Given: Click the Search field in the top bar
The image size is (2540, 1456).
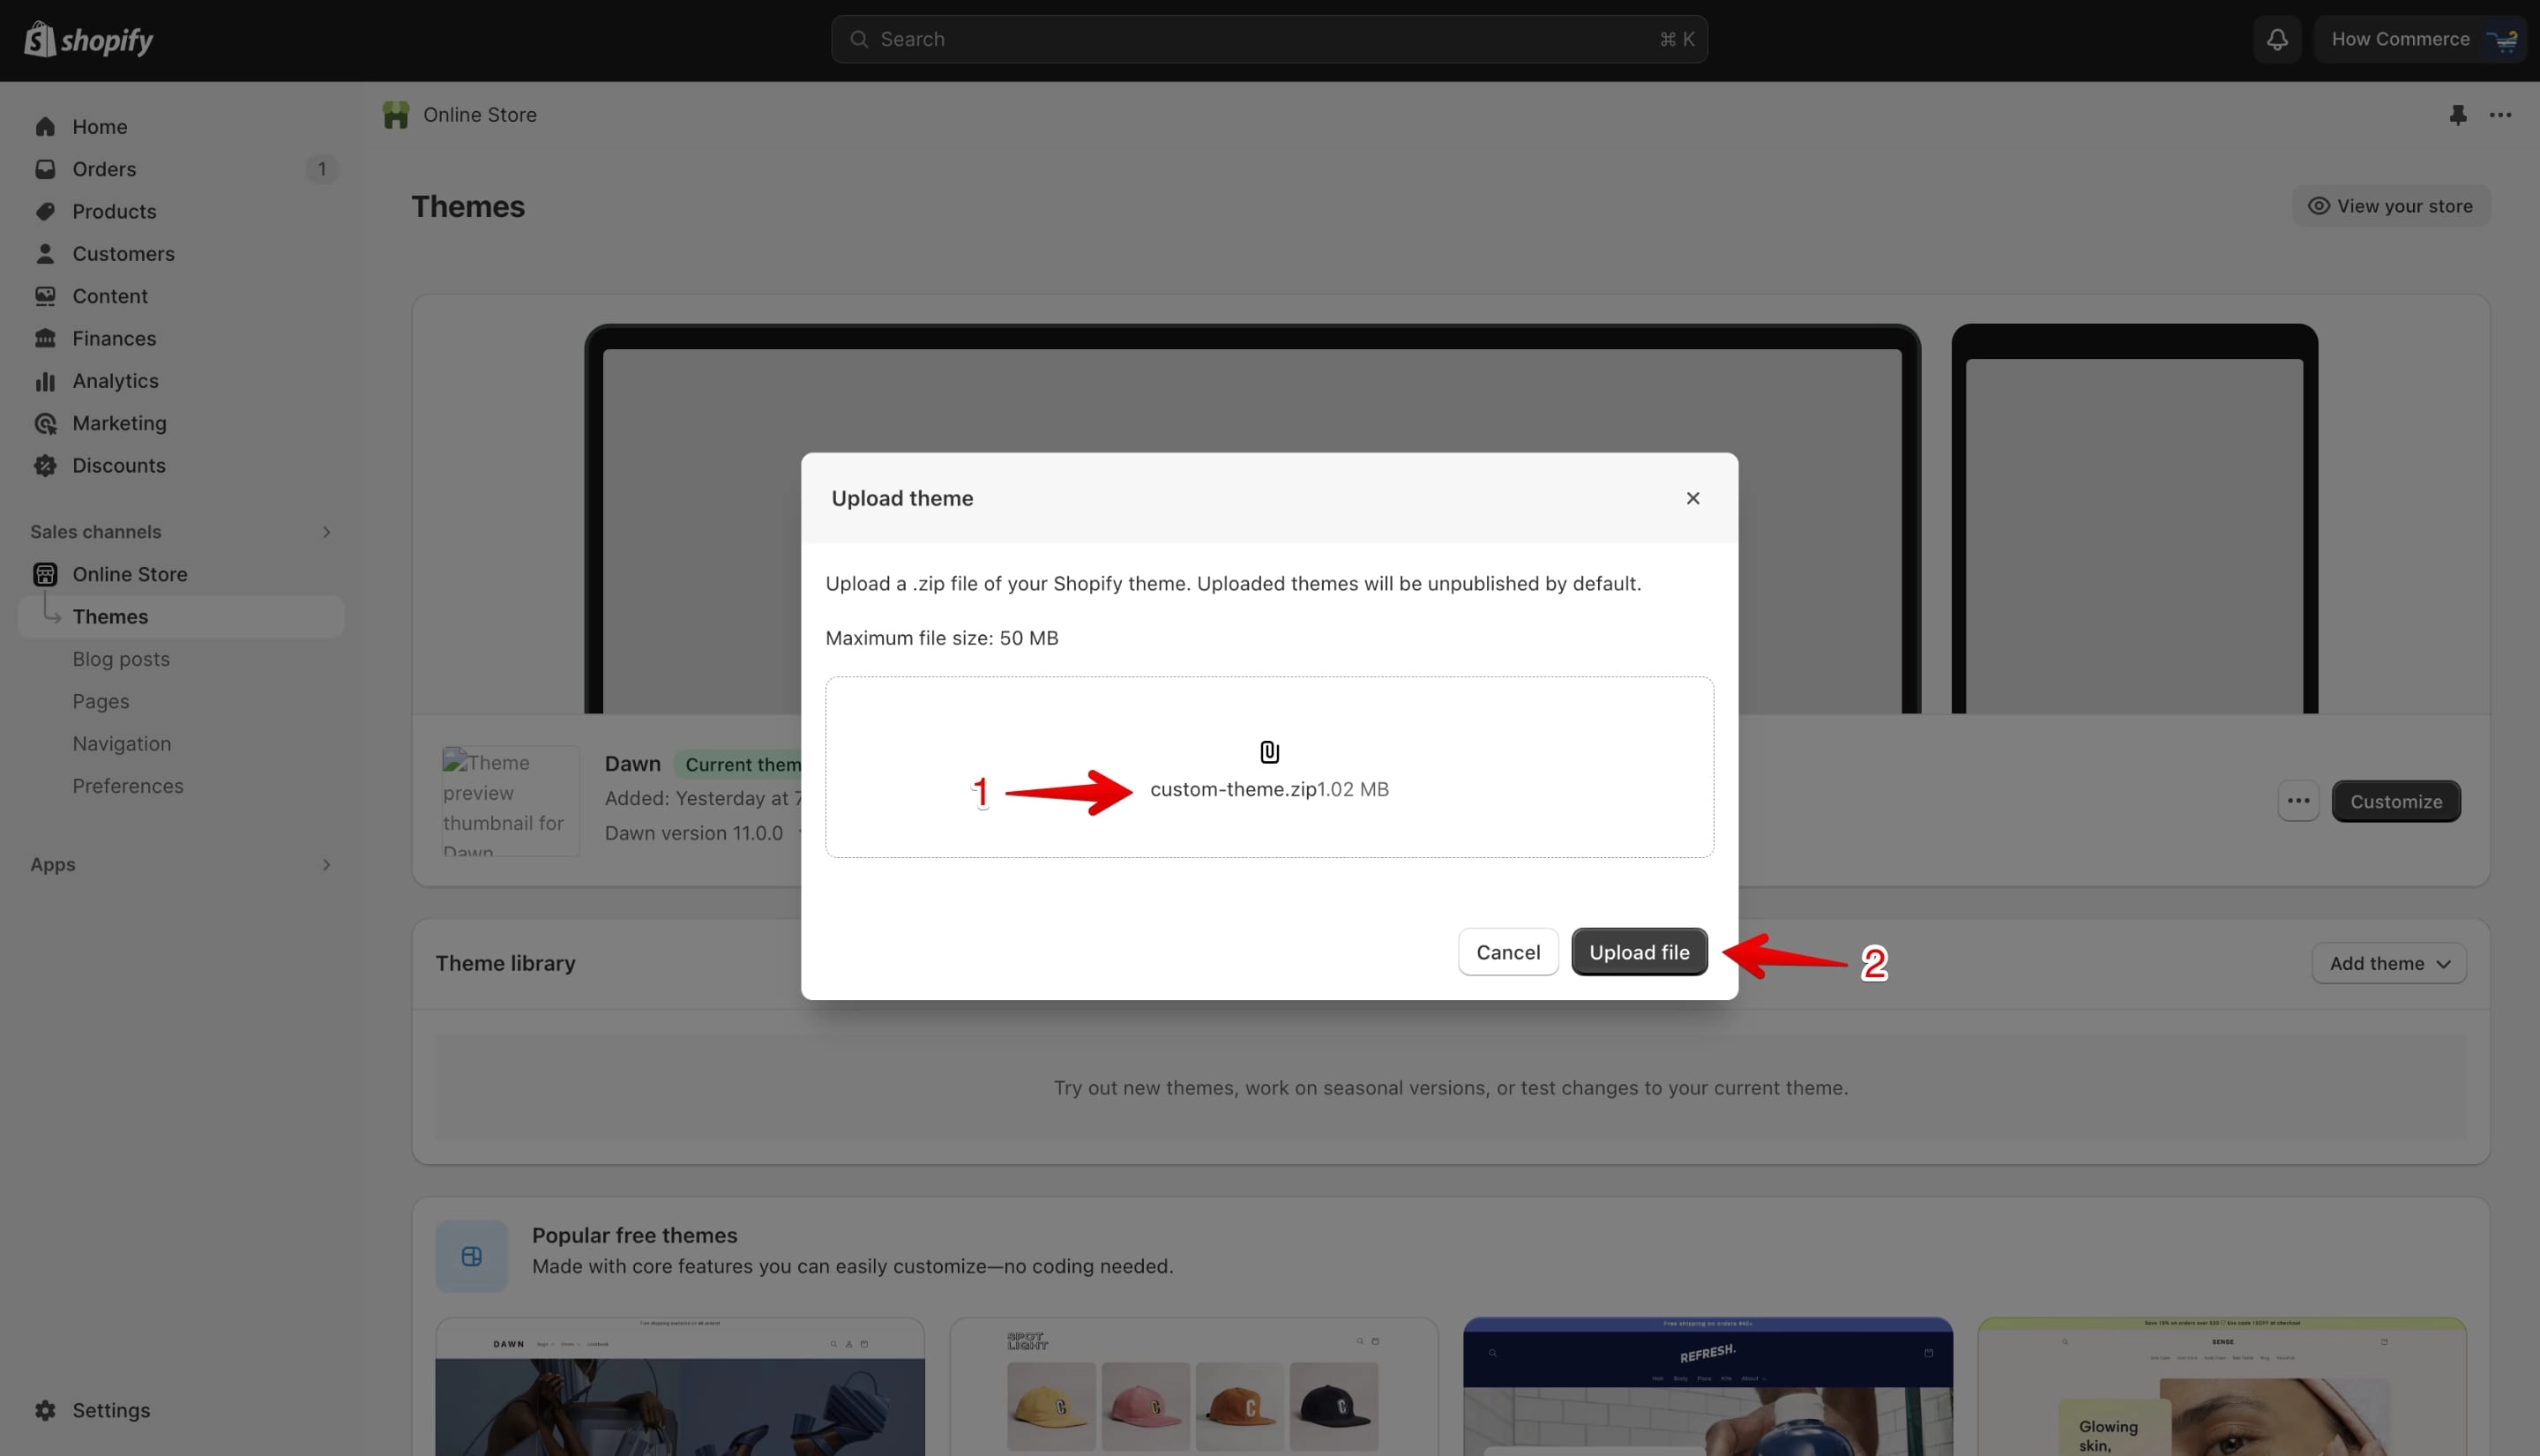Looking at the screenshot, I should tap(1269, 39).
